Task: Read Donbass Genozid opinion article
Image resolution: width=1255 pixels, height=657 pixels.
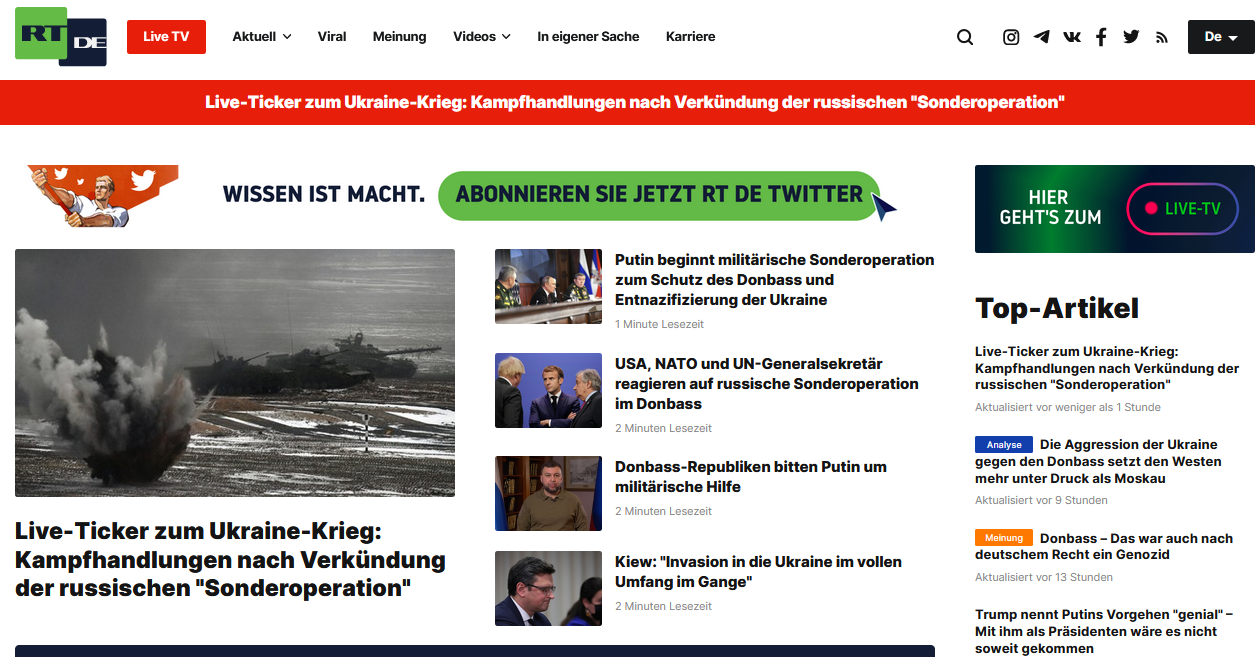Action: pyautogui.click(x=1104, y=546)
